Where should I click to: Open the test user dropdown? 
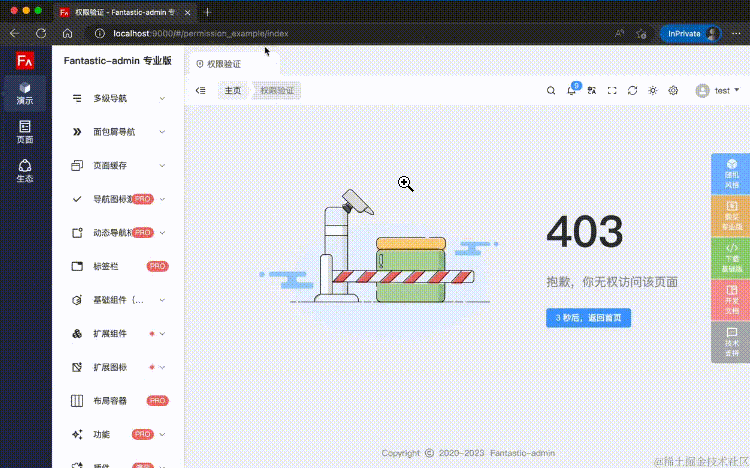[x=717, y=90]
